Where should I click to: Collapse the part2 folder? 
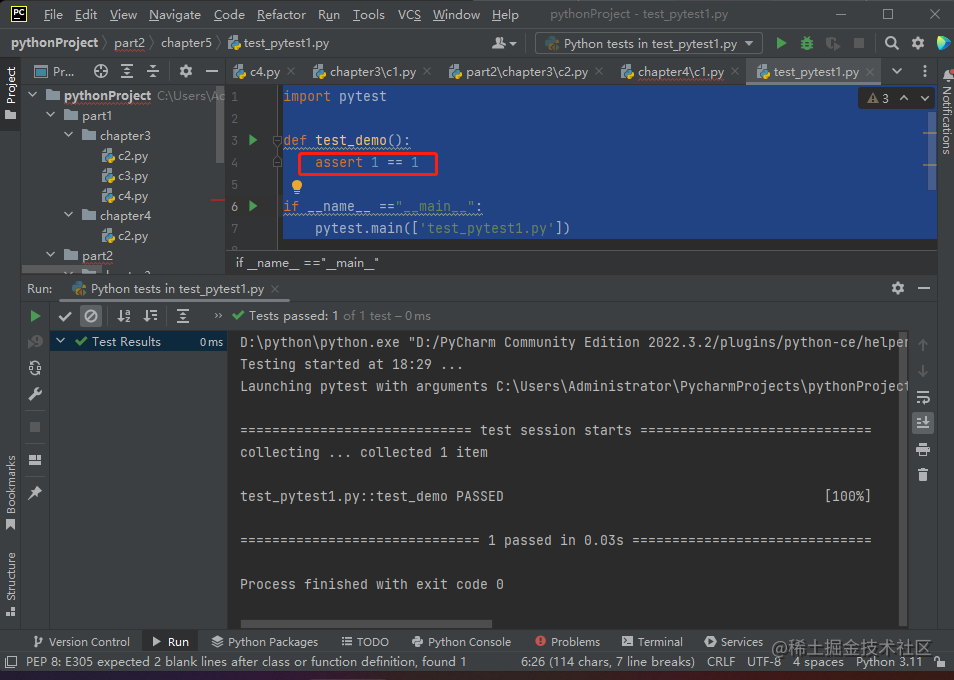(x=51, y=255)
